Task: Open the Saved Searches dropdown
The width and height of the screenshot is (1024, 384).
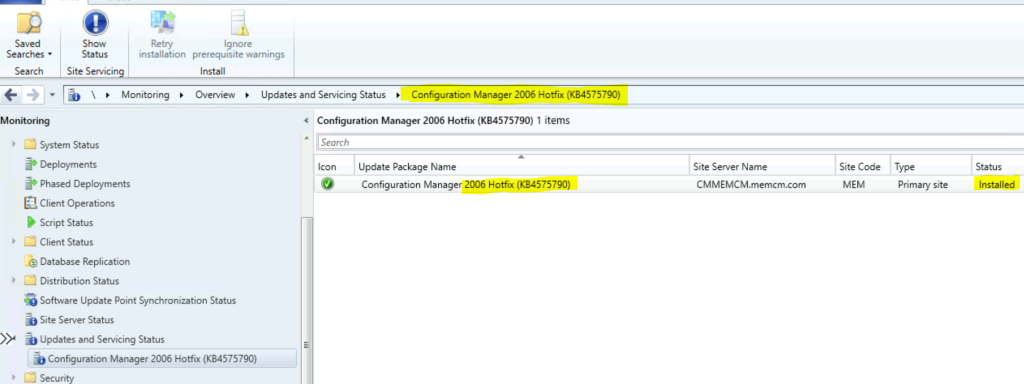Action: (x=29, y=36)
